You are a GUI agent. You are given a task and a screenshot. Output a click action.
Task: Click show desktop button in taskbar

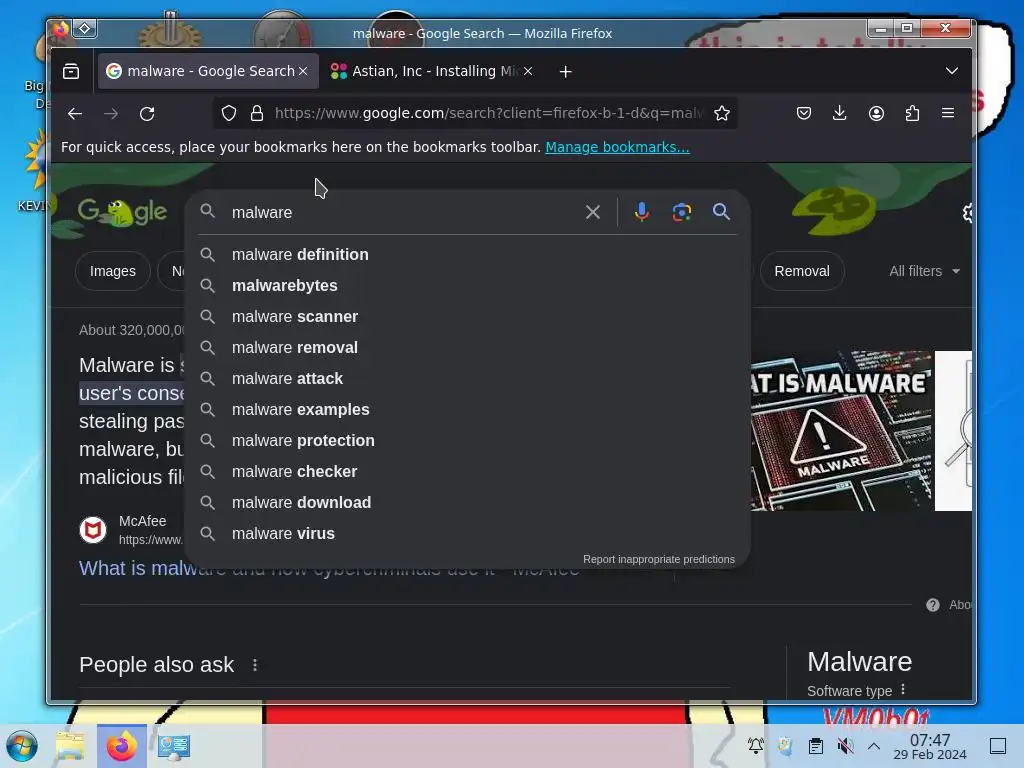(x=998, y=746)
